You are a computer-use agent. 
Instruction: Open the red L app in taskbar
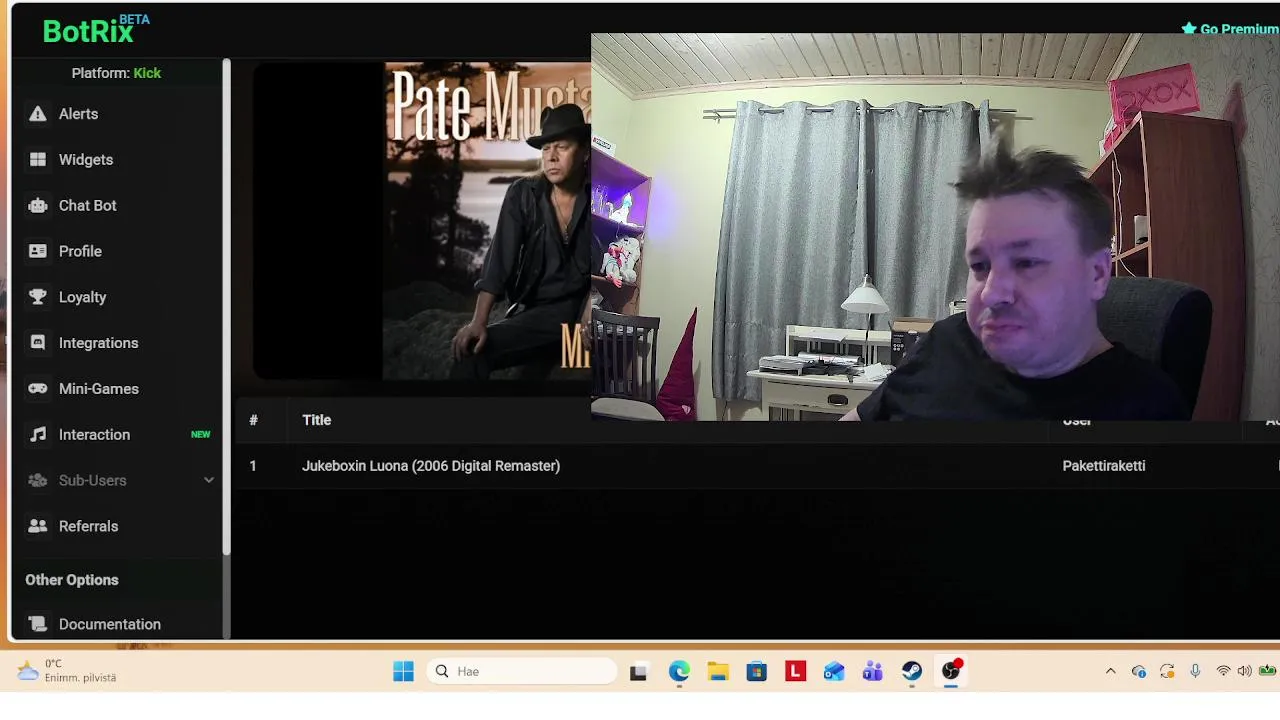click(x=796, y=672)
